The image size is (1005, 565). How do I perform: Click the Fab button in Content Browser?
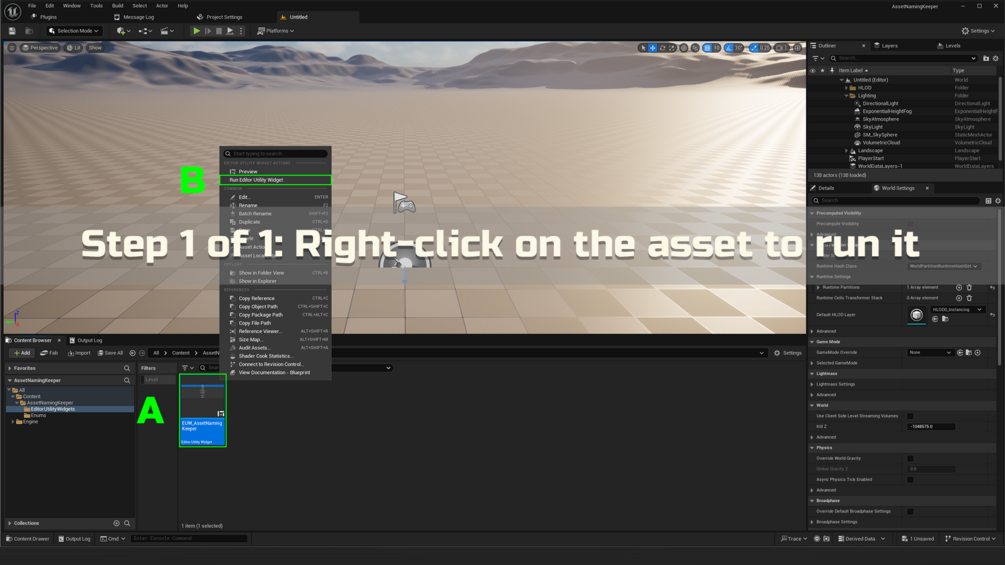click(49, 353)
